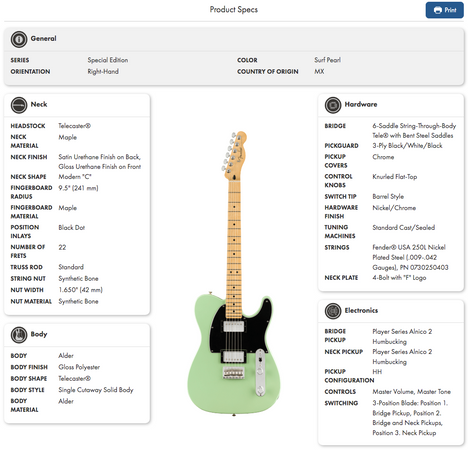Select the Chrome pickup covers value

383,157
